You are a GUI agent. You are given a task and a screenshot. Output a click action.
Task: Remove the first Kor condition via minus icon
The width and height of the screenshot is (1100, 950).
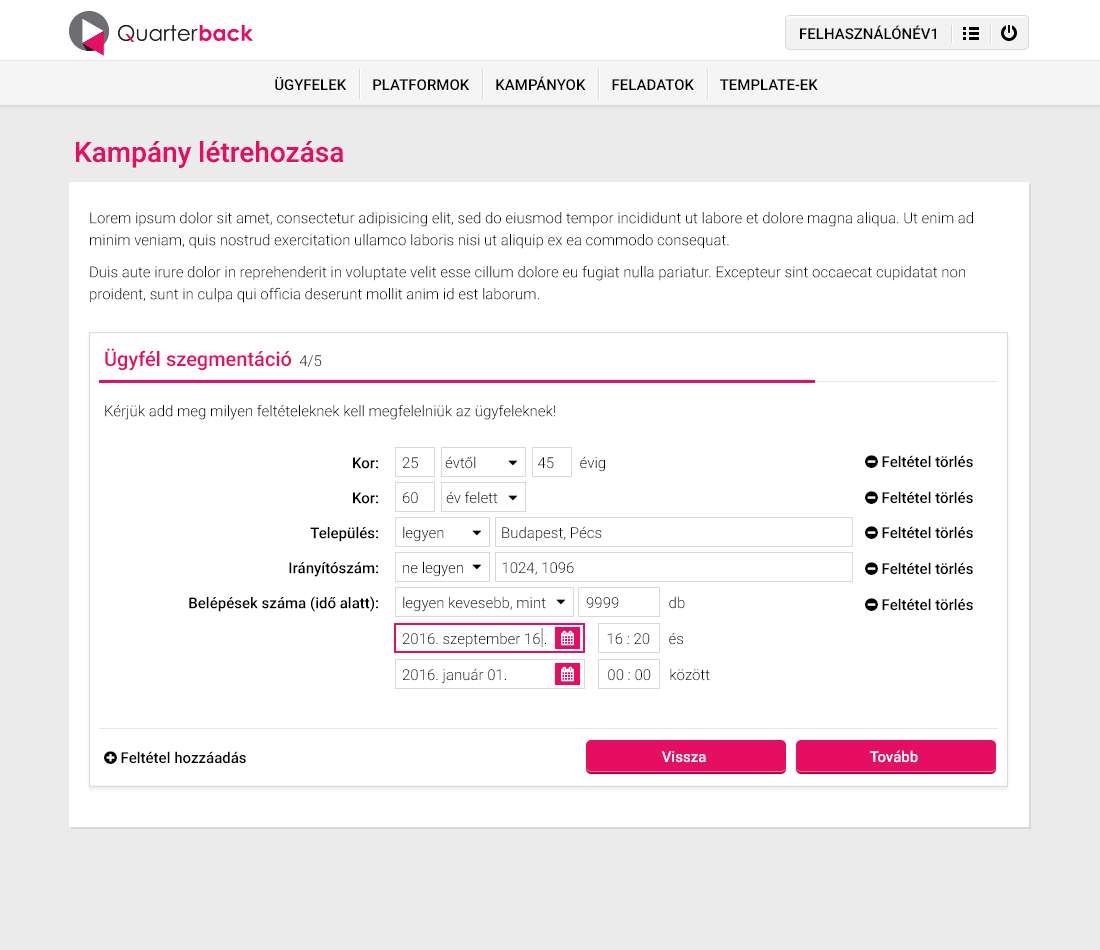[871, 462]
